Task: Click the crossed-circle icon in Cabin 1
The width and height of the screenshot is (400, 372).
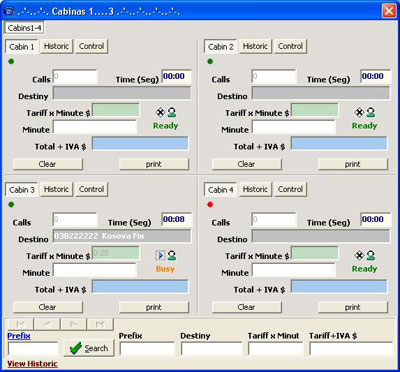Action: click(160, 113)
